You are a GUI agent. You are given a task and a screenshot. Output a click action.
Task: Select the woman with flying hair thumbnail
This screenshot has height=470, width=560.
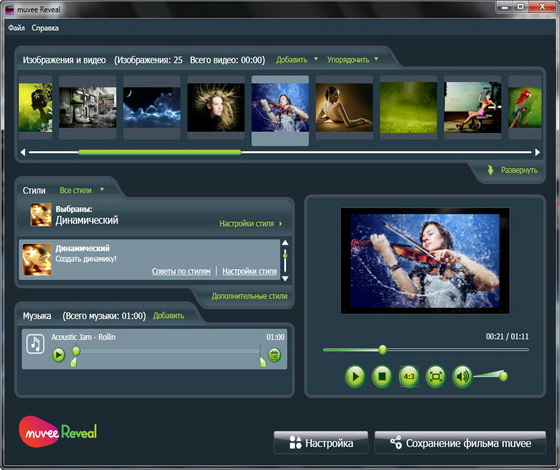click(x=216, y=107)
